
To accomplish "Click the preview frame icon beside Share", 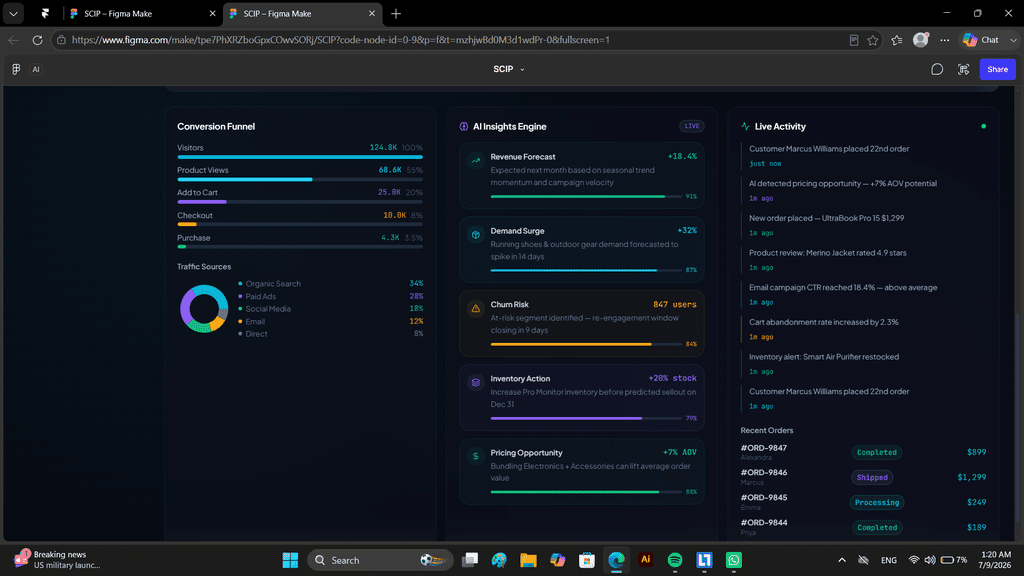I will (963, 69).
